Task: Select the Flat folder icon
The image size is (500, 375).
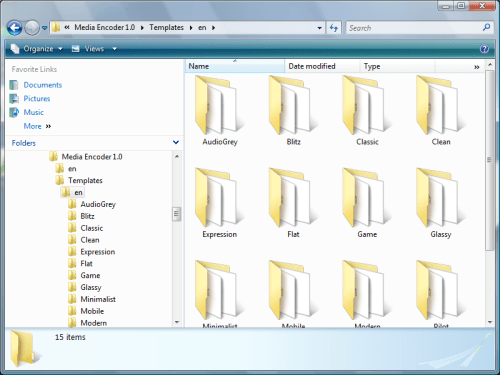Action: [x=293, y=198]
